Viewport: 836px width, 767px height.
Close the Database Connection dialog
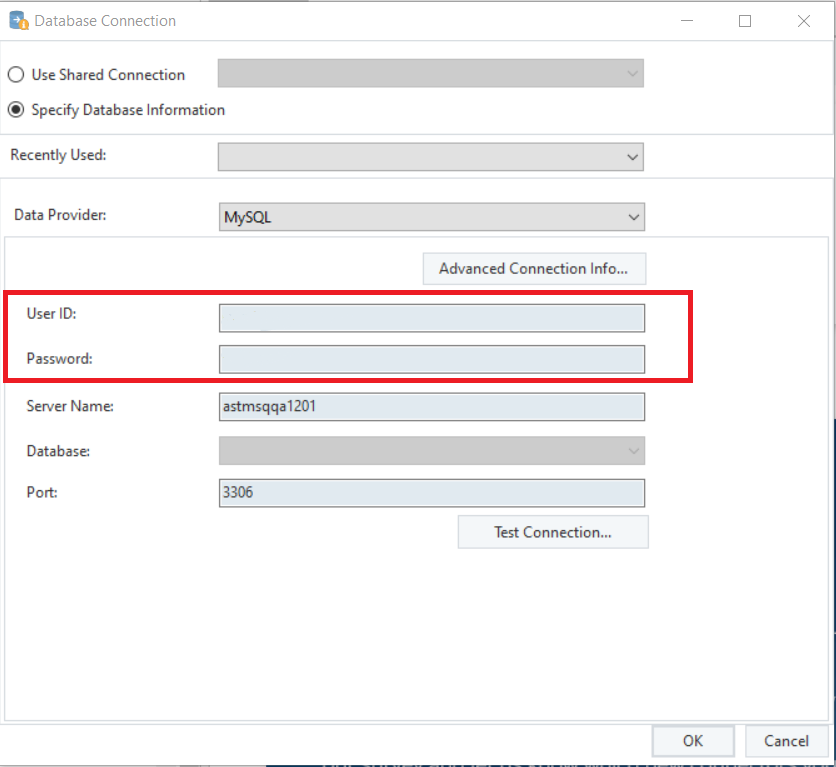pos(804,20)
